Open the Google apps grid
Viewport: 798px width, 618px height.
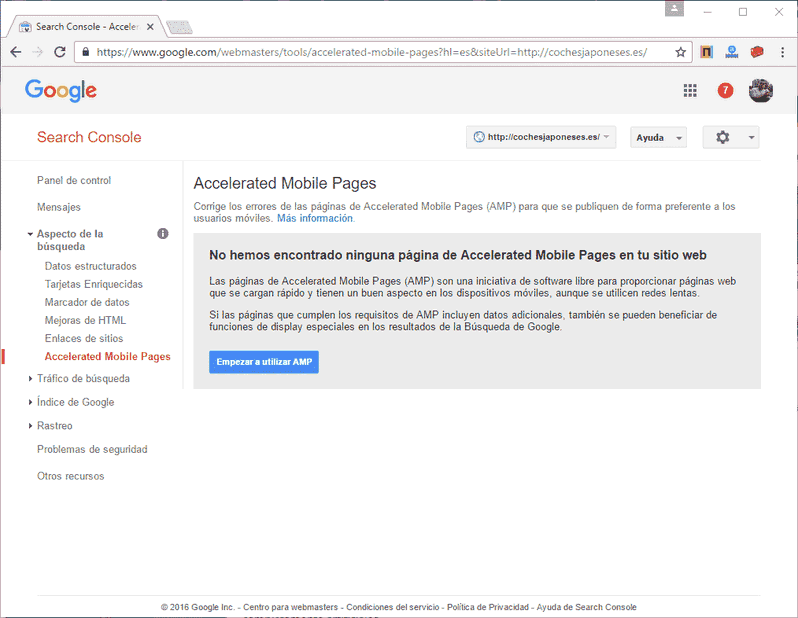(690, 91)
